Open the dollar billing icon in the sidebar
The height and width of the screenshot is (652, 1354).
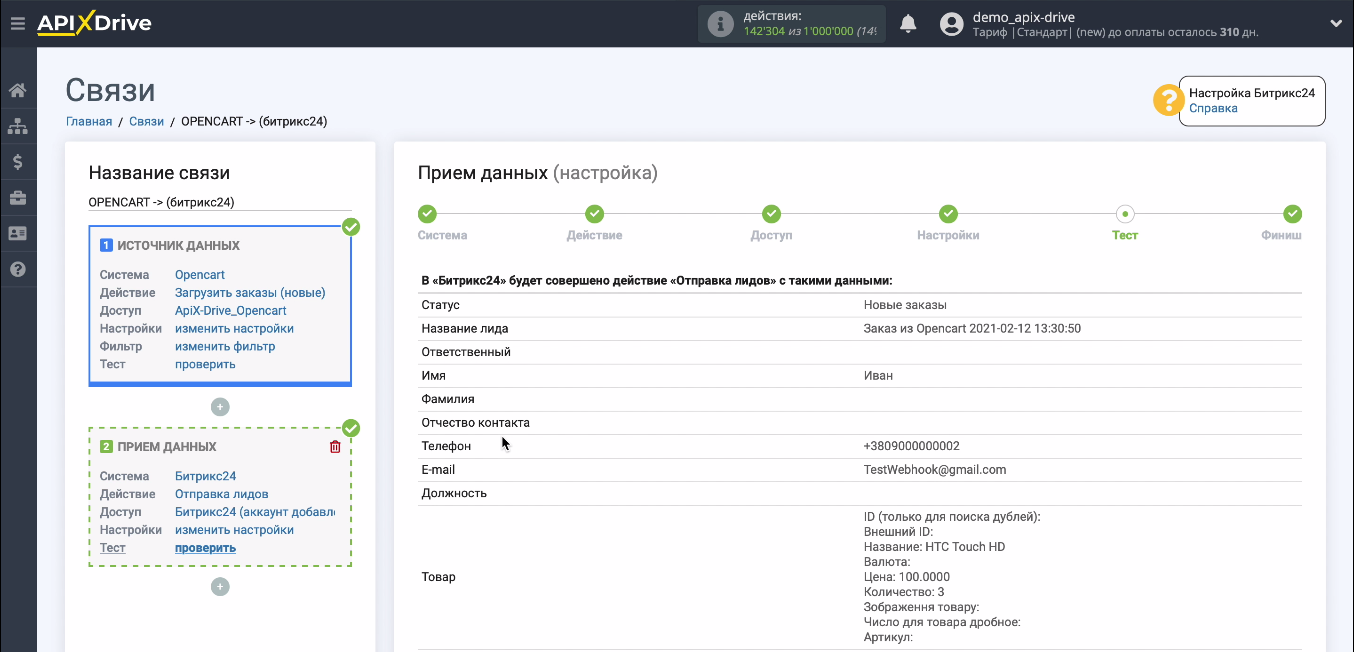pyautogui.click(x=17, y=162)
